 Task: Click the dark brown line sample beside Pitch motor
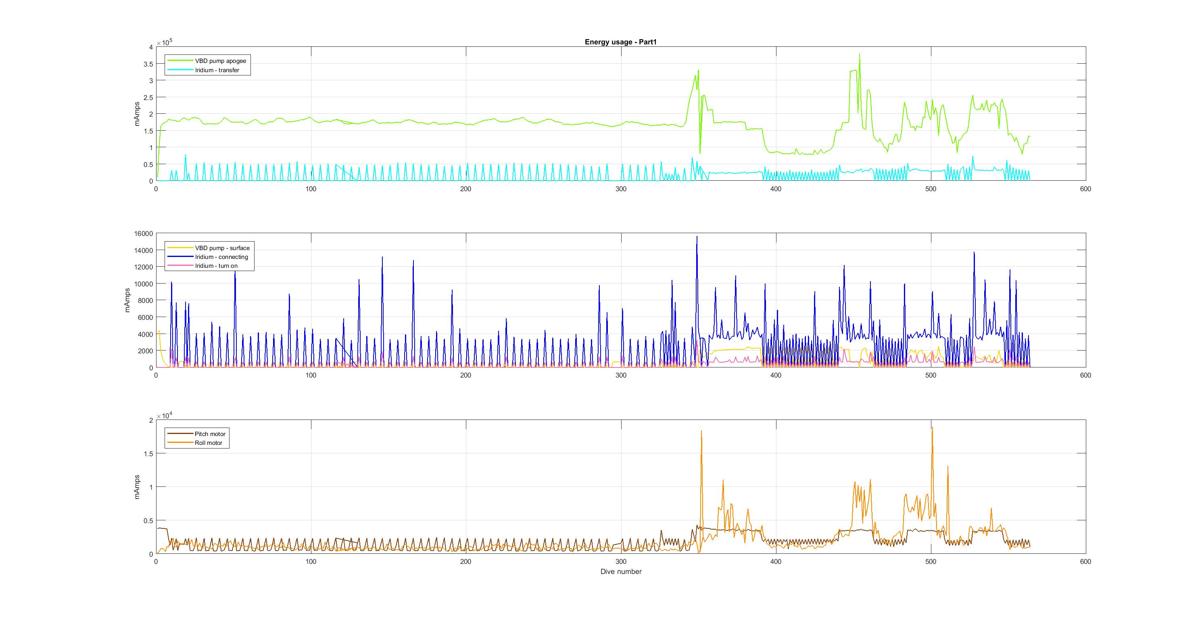(x=180, y=433)
